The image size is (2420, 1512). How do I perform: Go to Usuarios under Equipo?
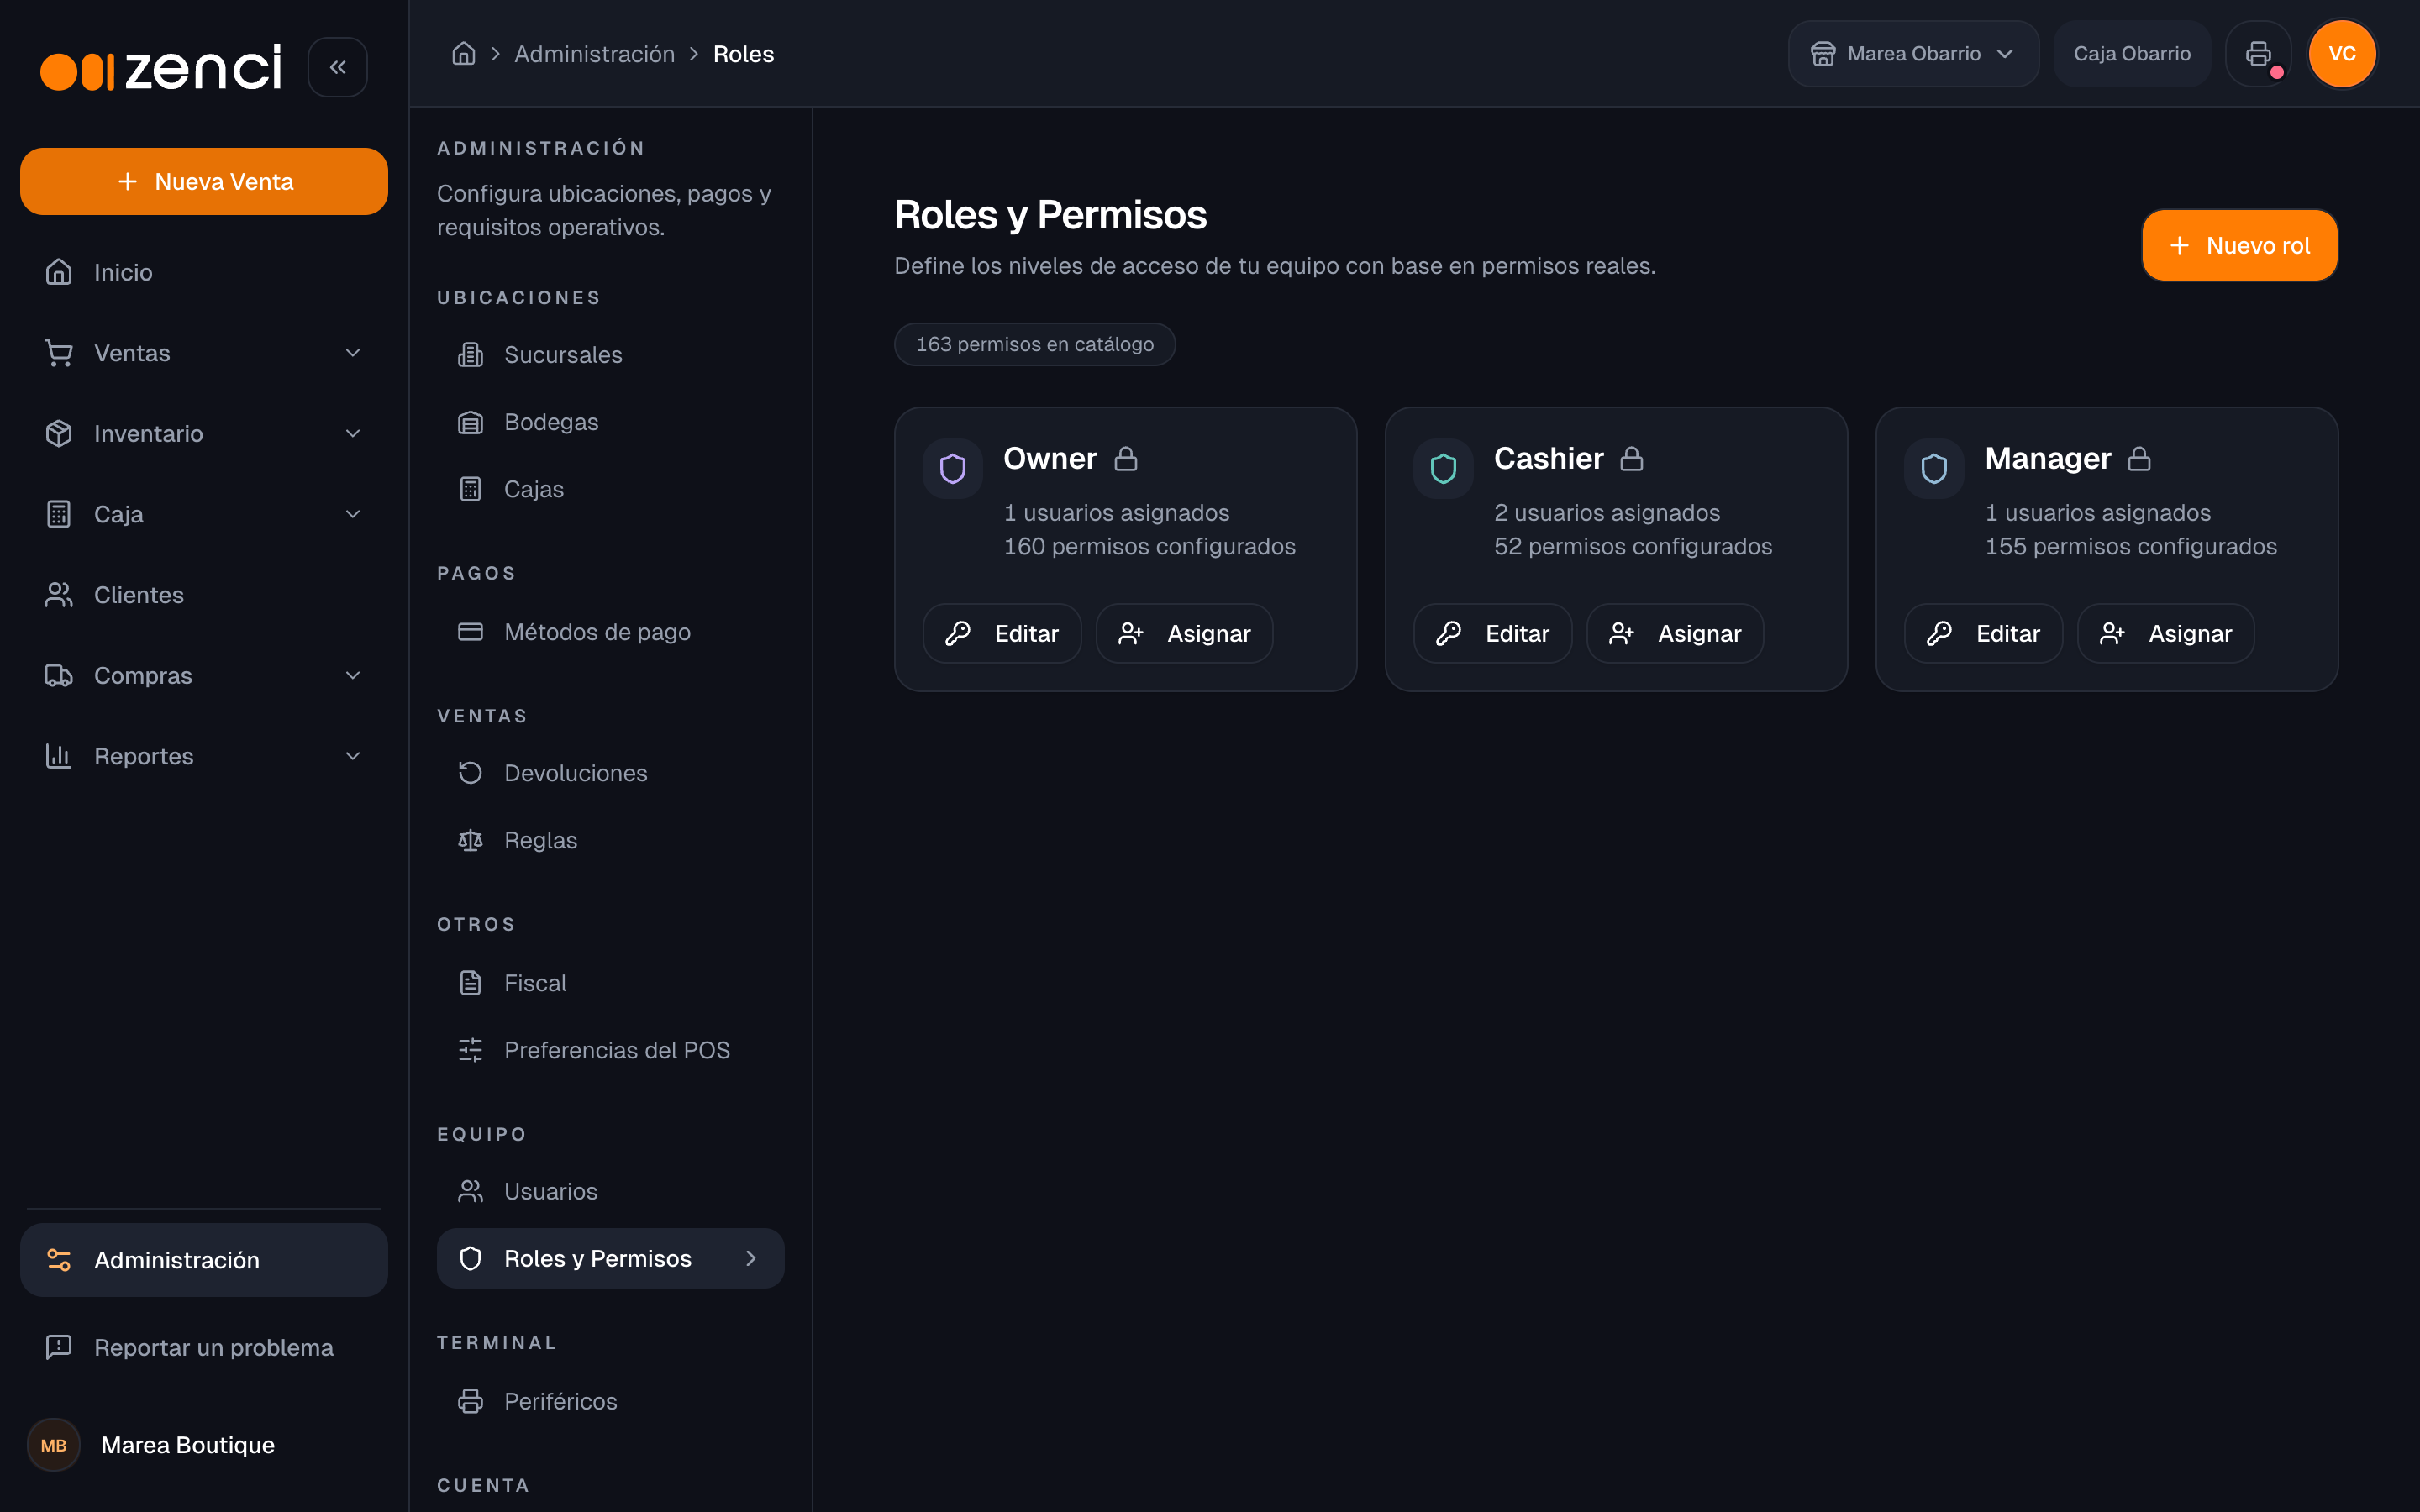pyautogui.click(x=610, y=1191)
